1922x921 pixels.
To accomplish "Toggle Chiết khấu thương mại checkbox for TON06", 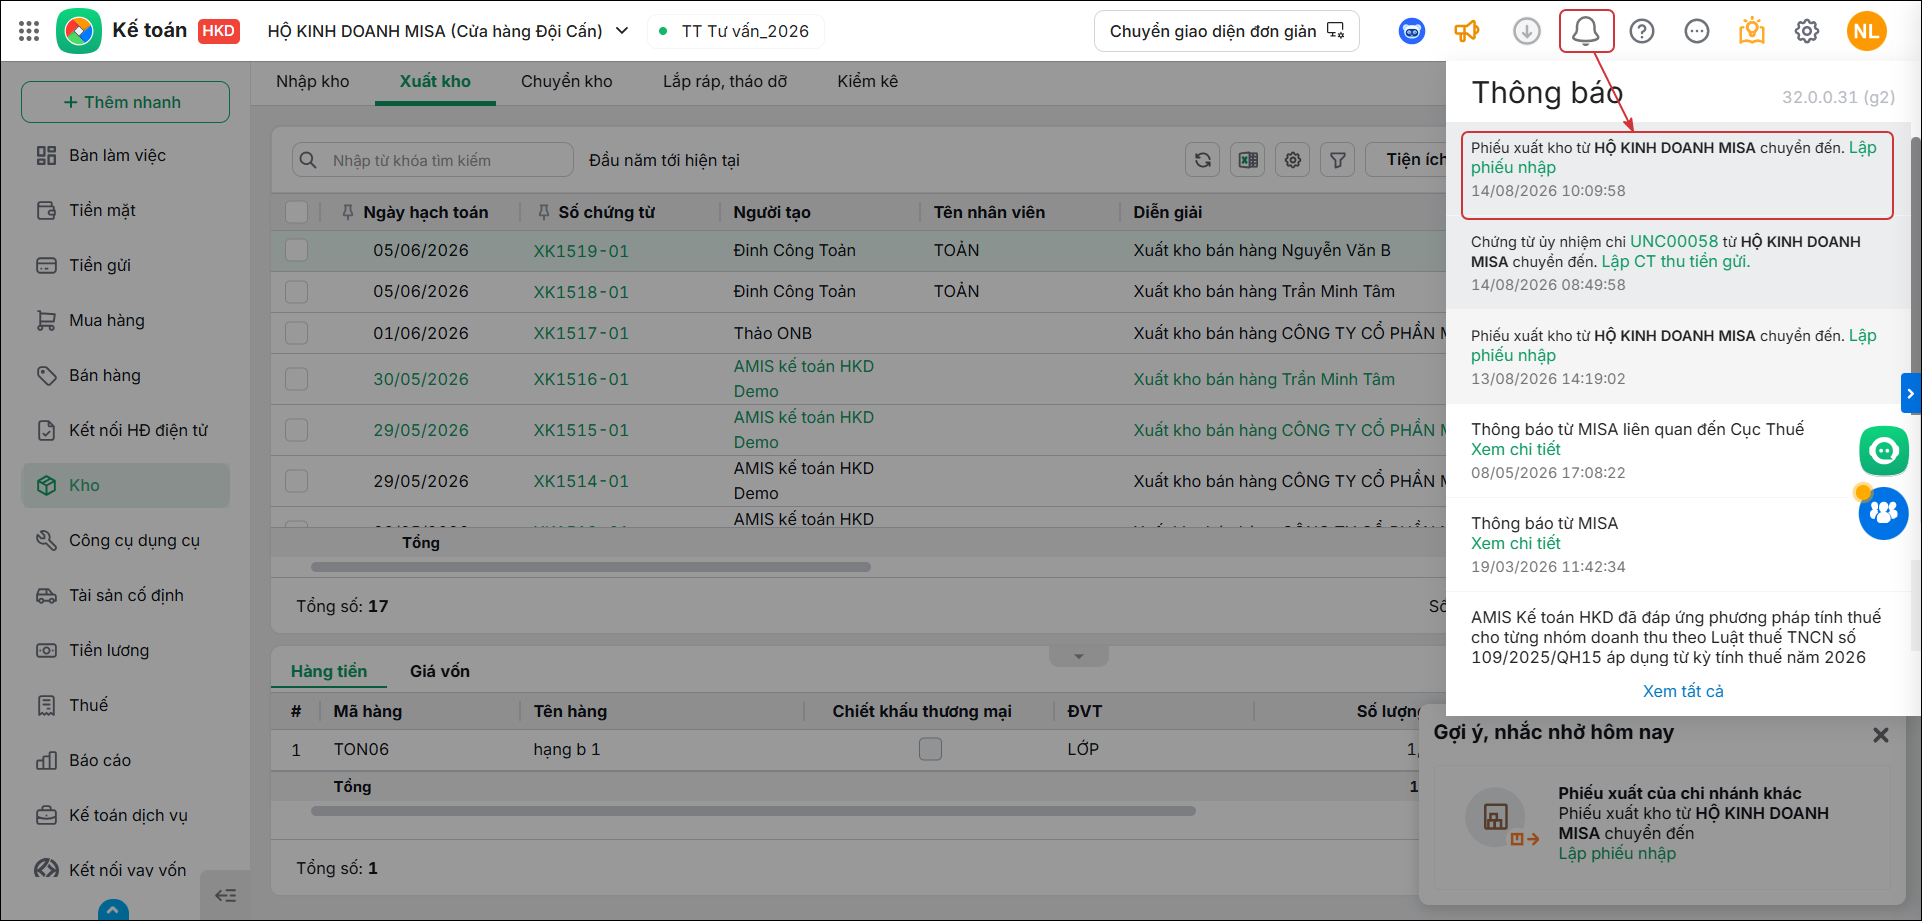I will [x=930, y=749].
